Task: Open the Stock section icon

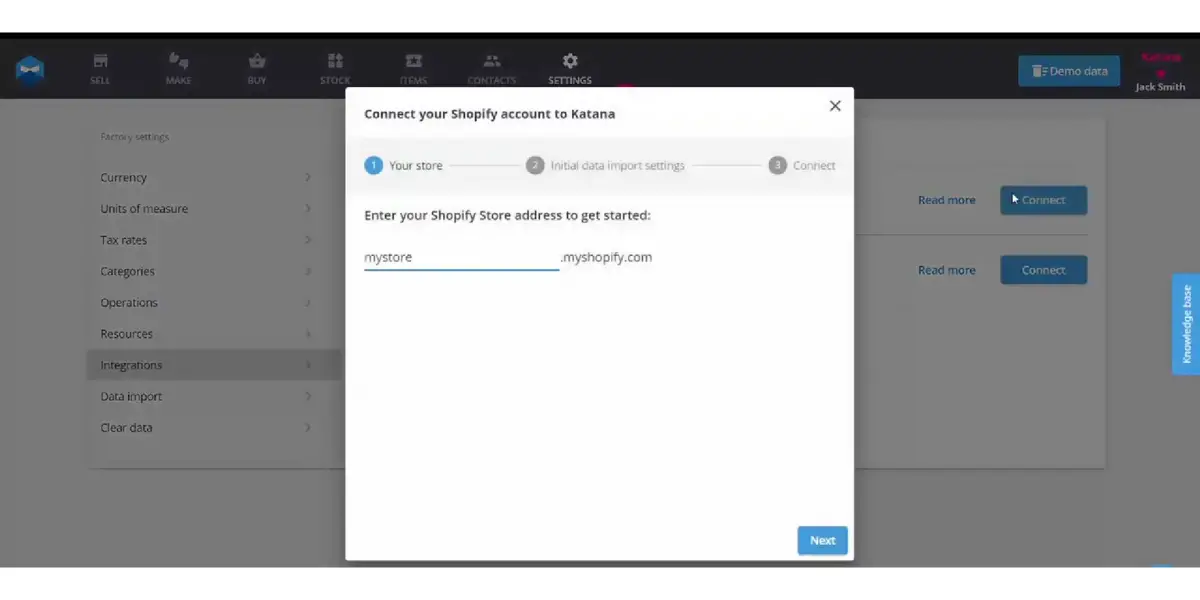Action: pyautogui.click(x=335, y=62)
